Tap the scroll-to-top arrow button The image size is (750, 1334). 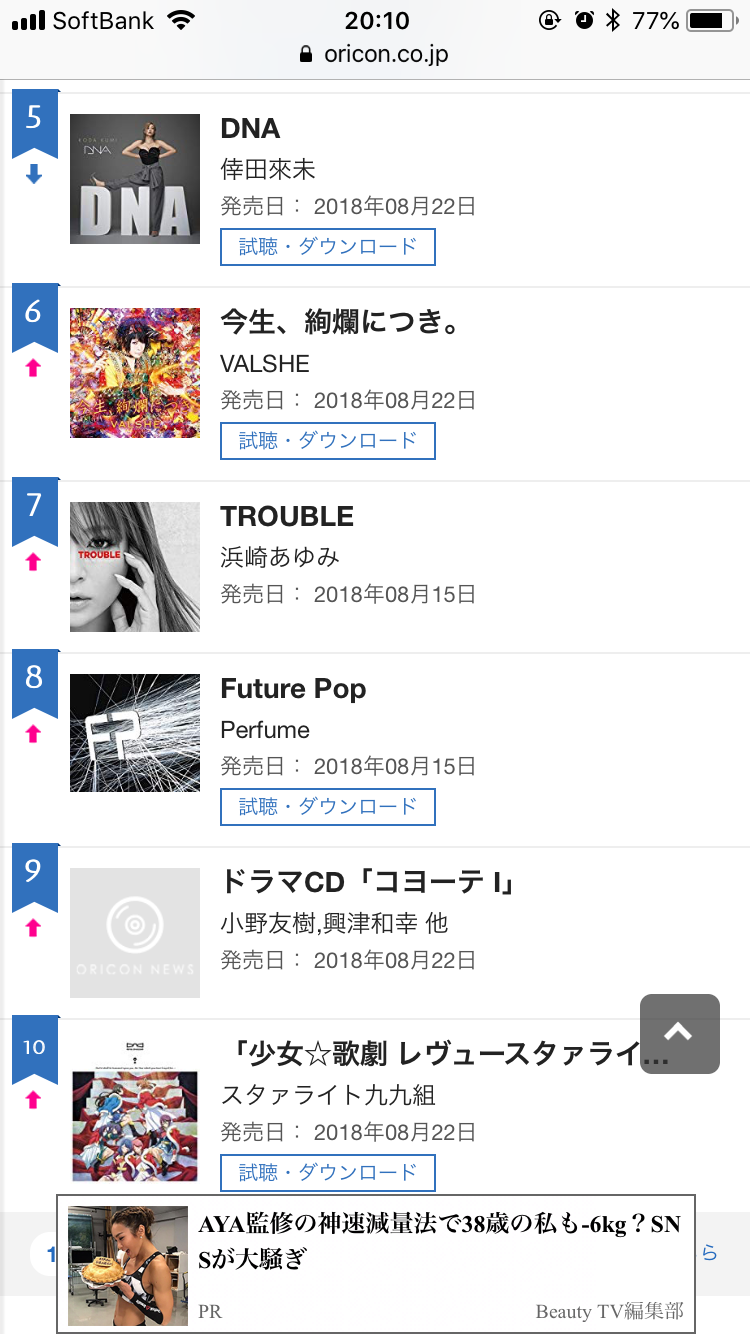(679, 1033)
